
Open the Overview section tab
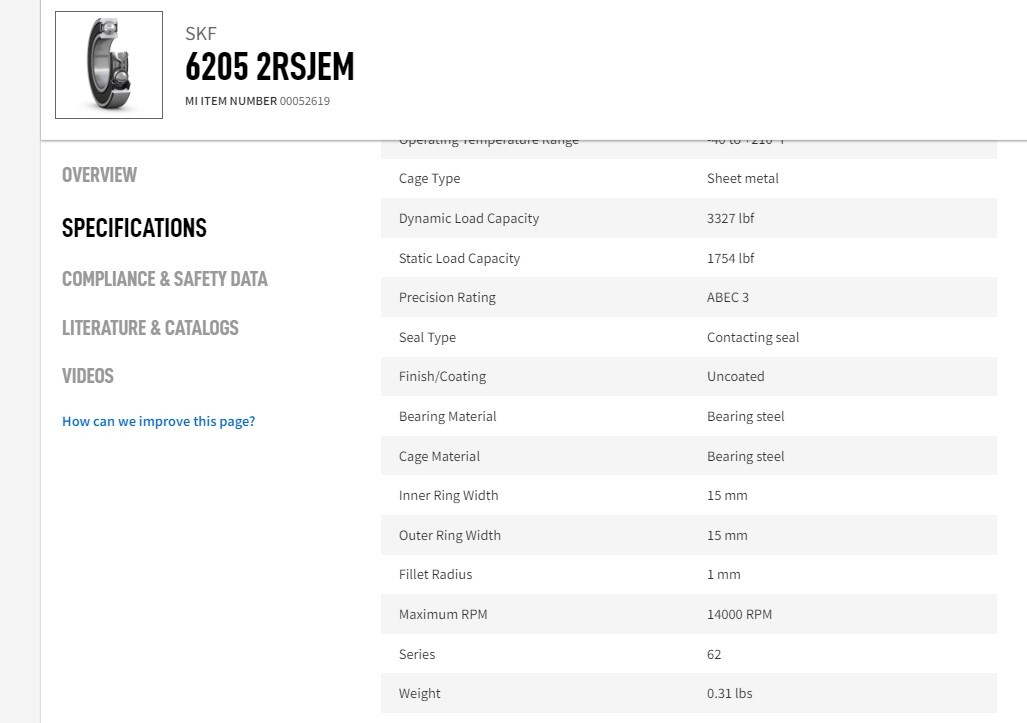(x=100, y=175)
